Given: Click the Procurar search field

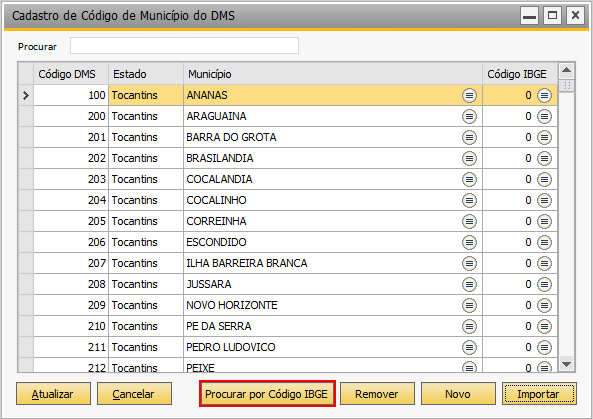Looking at the screenshot, I should tap(184, 46).
